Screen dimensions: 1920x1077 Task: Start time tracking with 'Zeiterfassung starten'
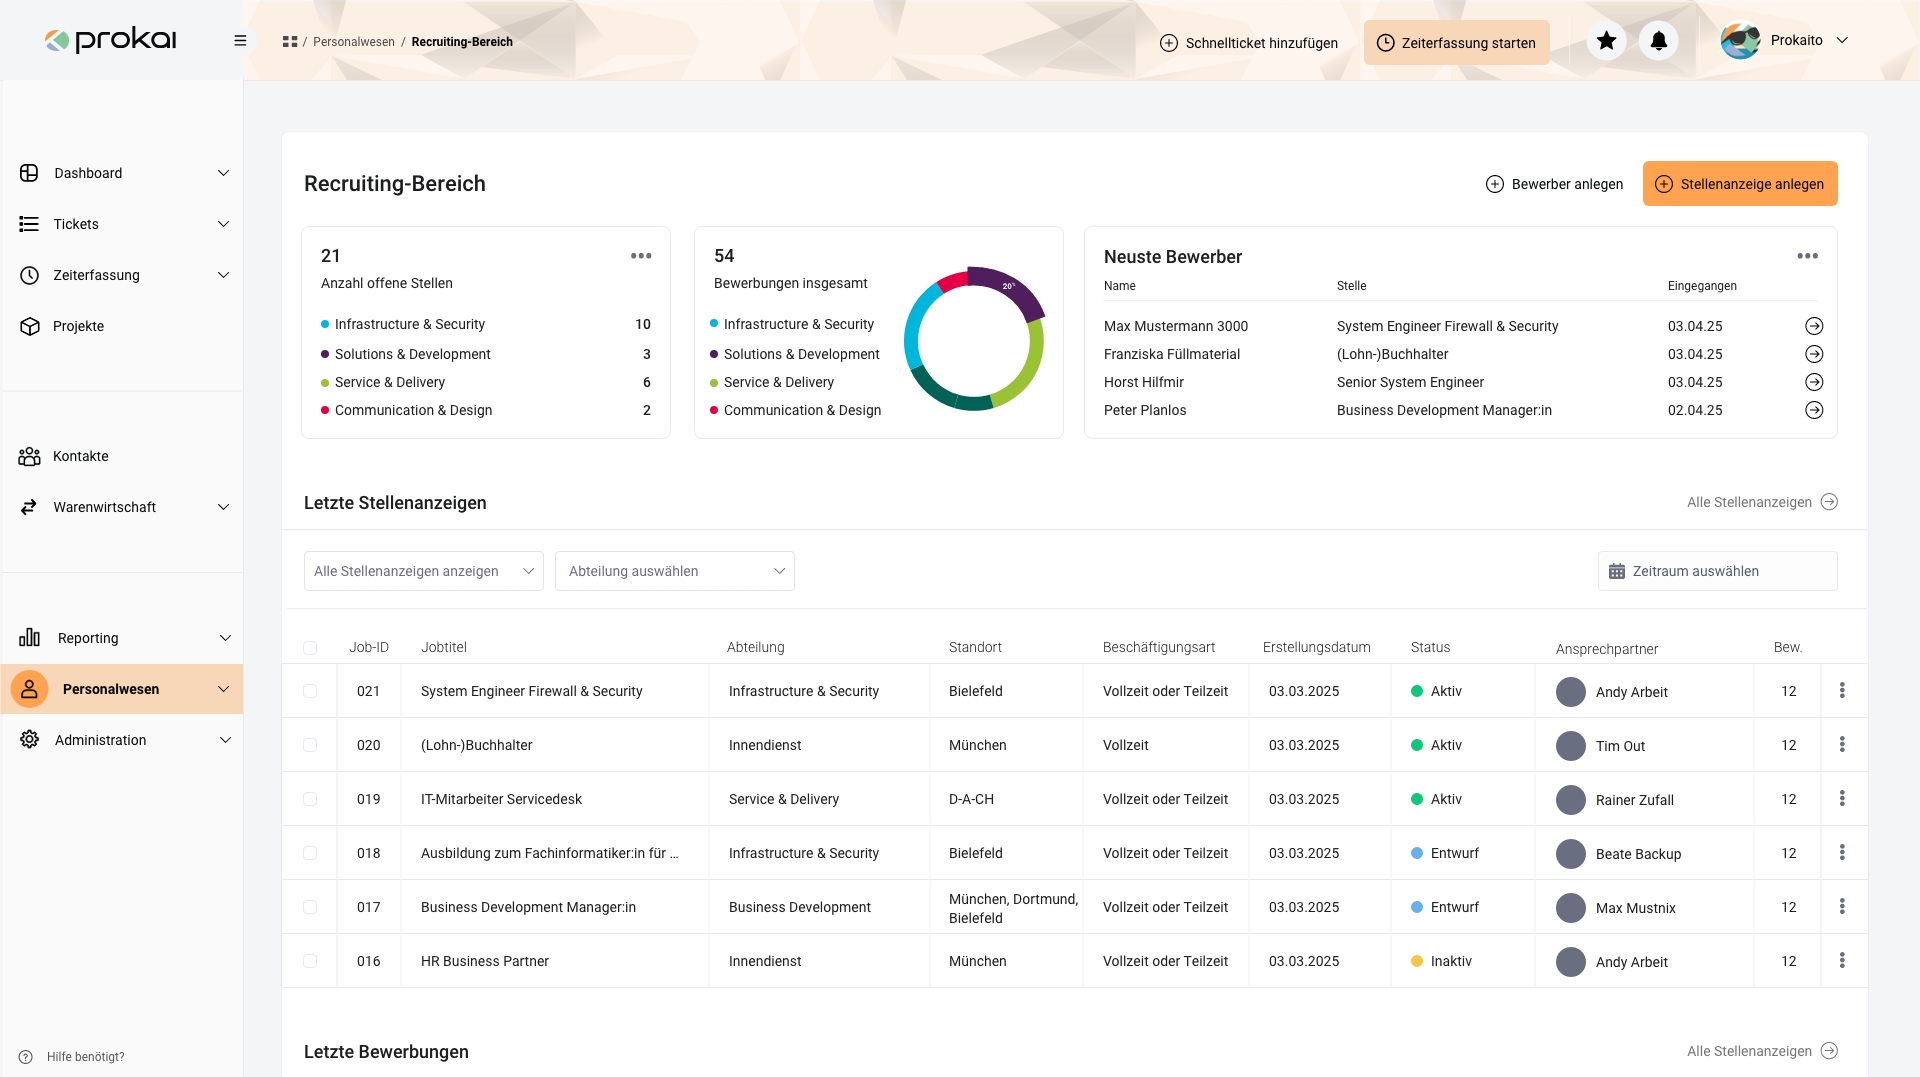[x=1456, y=43]
